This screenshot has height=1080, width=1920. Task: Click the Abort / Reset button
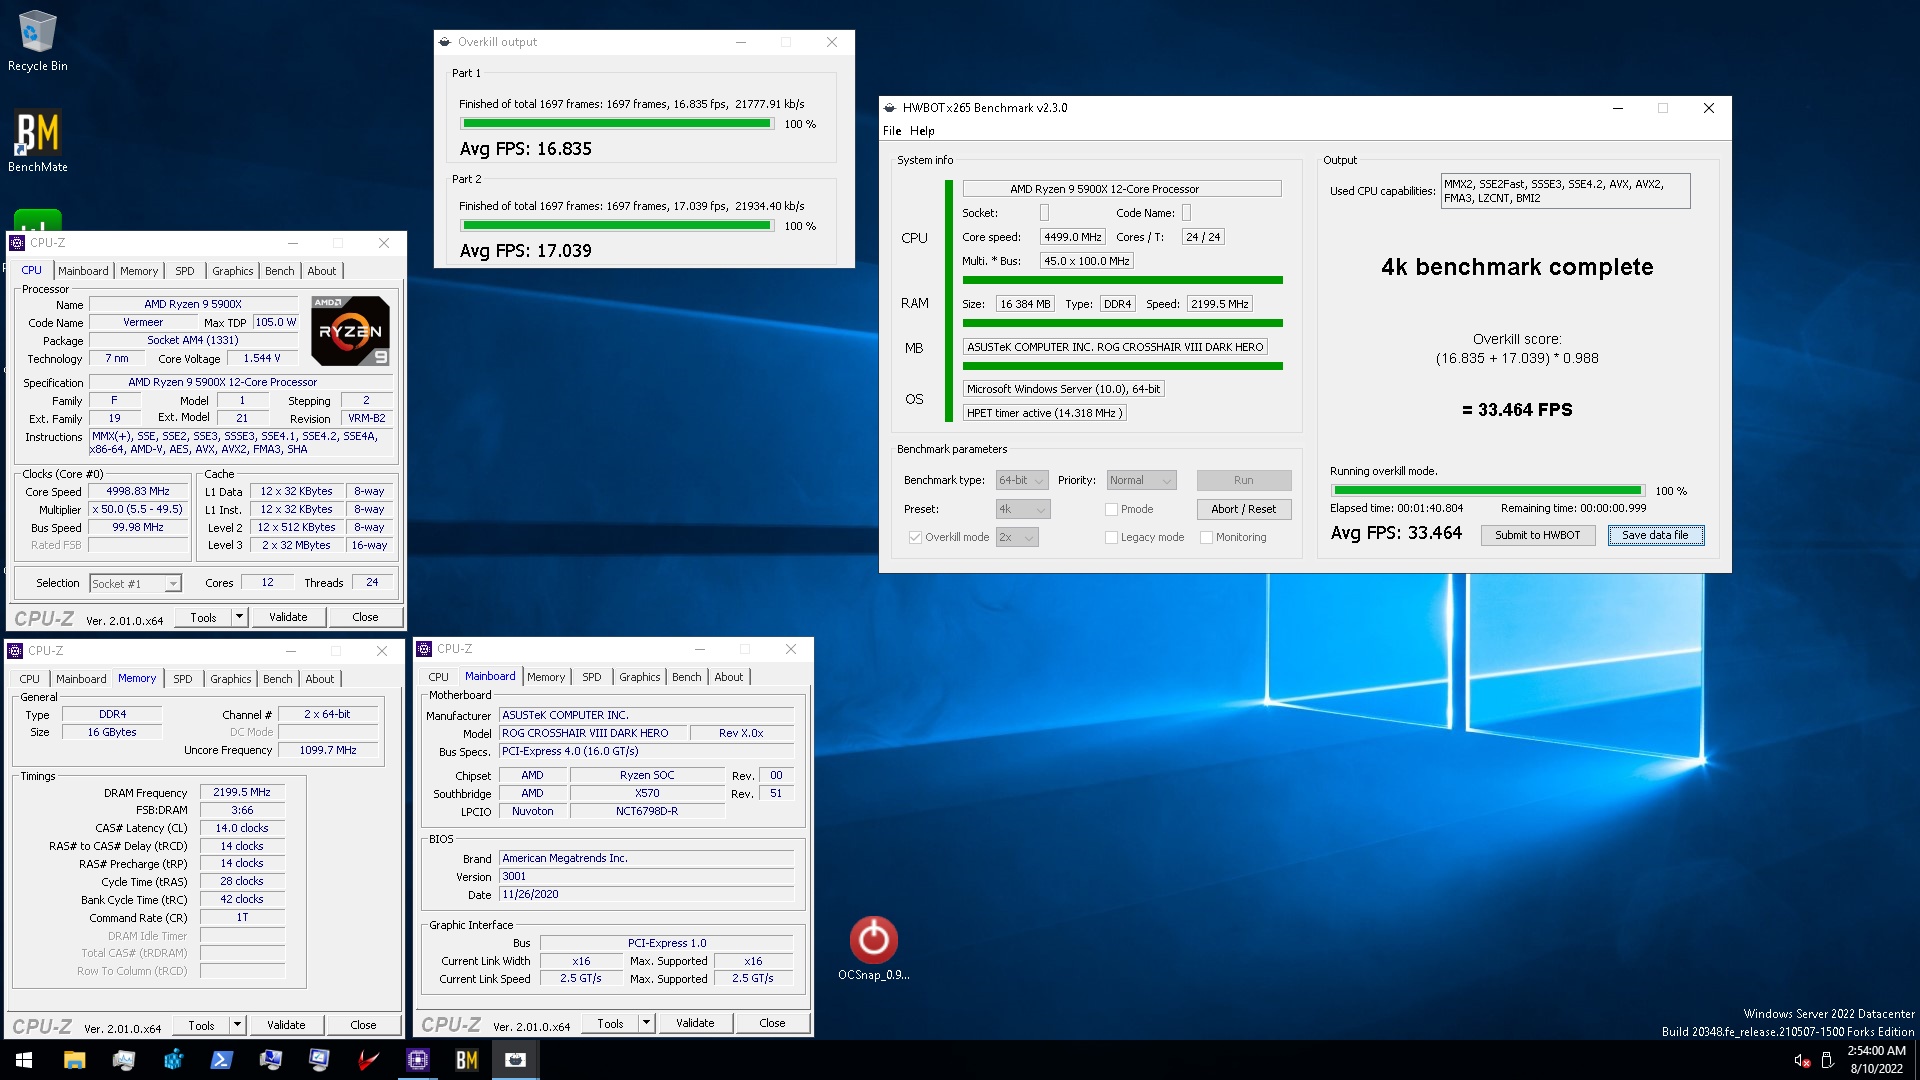tap(1244, 509)
